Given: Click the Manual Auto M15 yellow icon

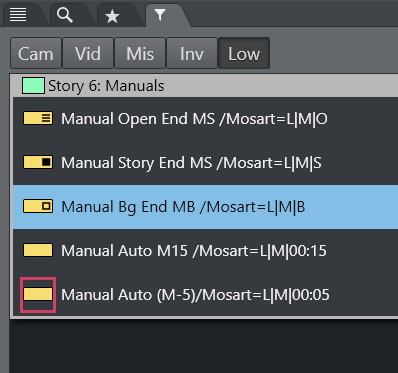Looking at the screenshot, I should pyautogui.click(x=38, y=250).
